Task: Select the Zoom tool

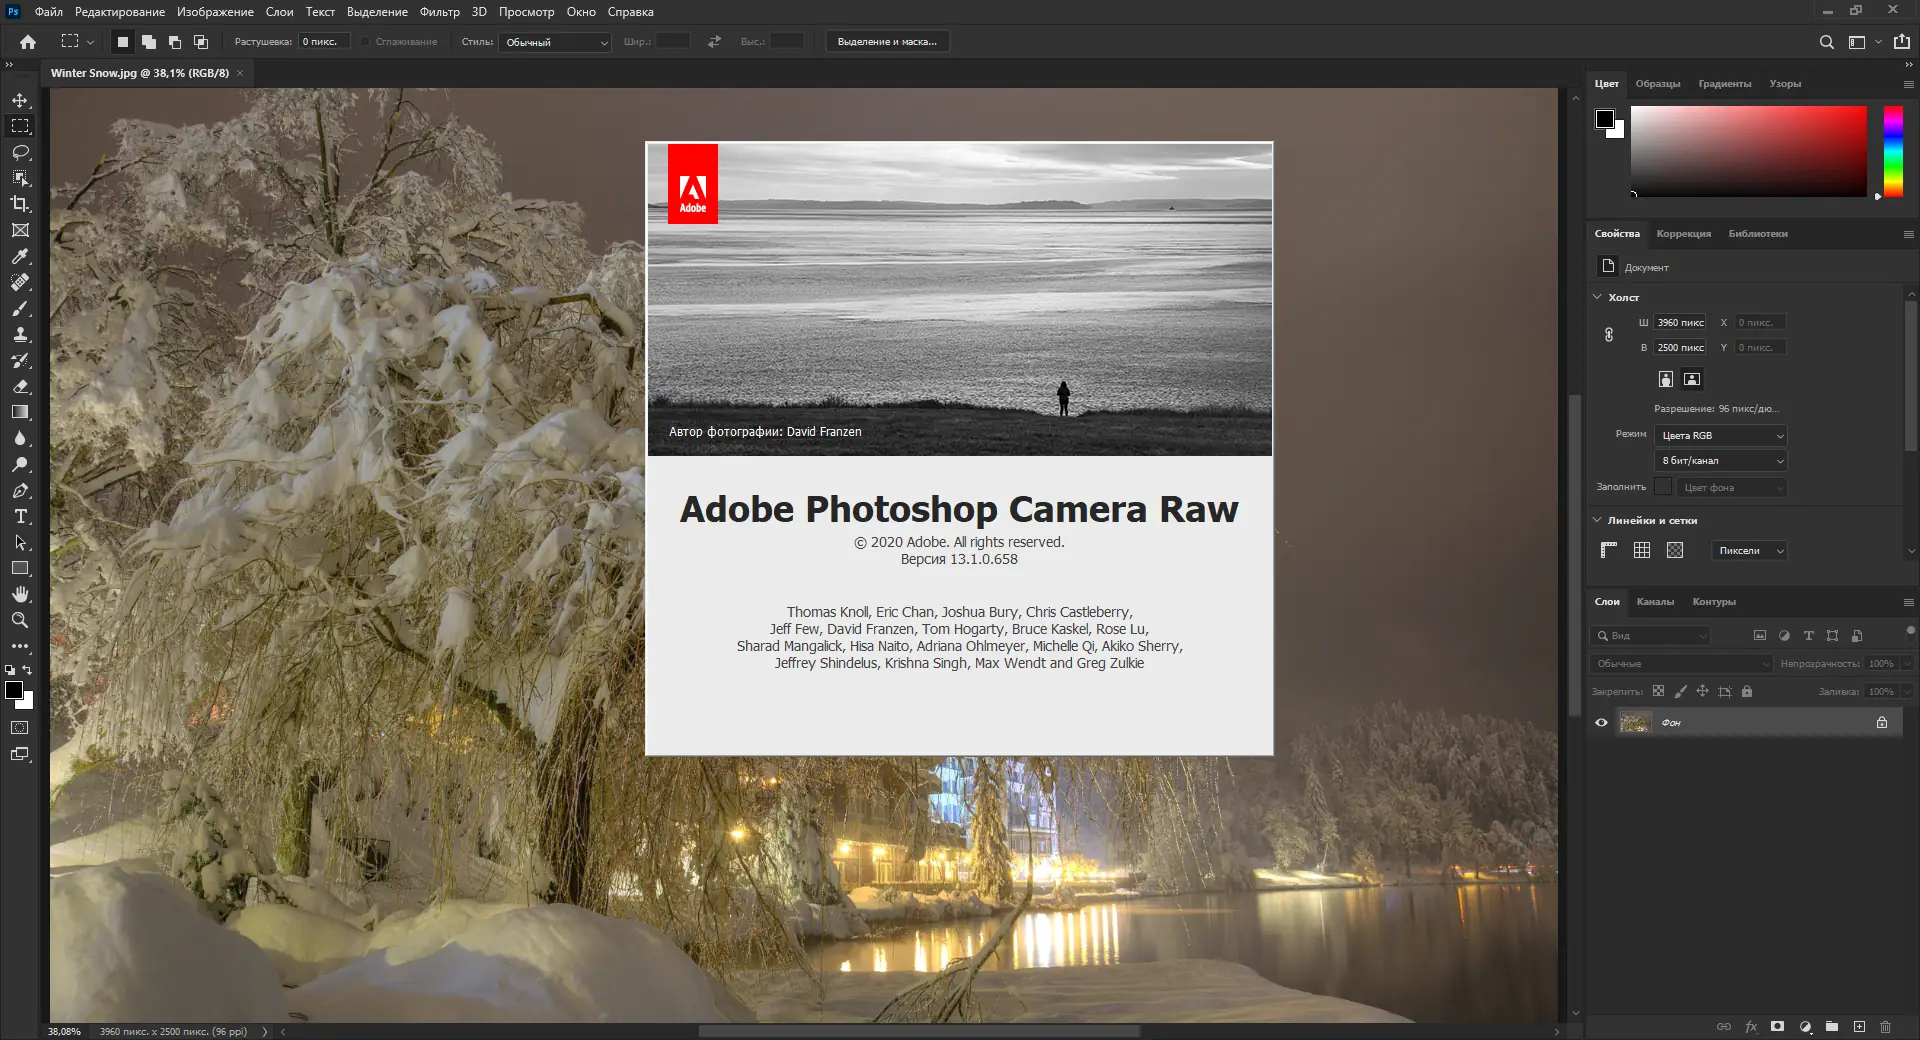Action: click(20, 620)
